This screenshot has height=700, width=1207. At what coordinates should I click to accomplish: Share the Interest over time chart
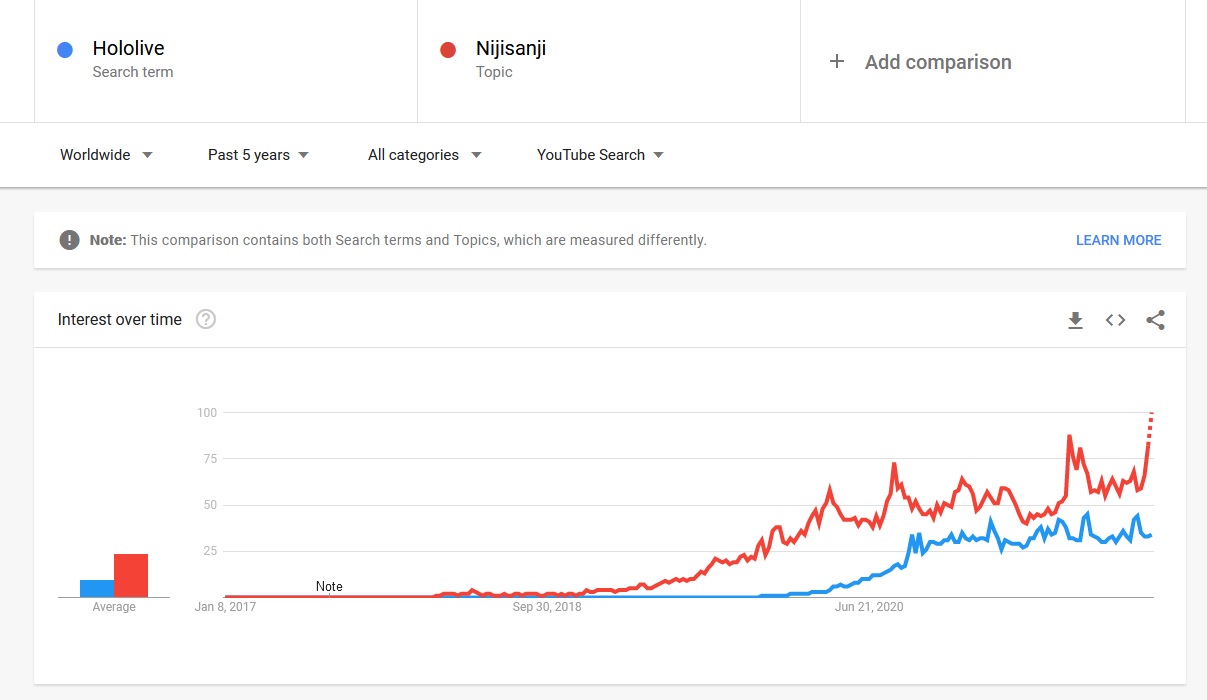click(x=1155, y=320)
